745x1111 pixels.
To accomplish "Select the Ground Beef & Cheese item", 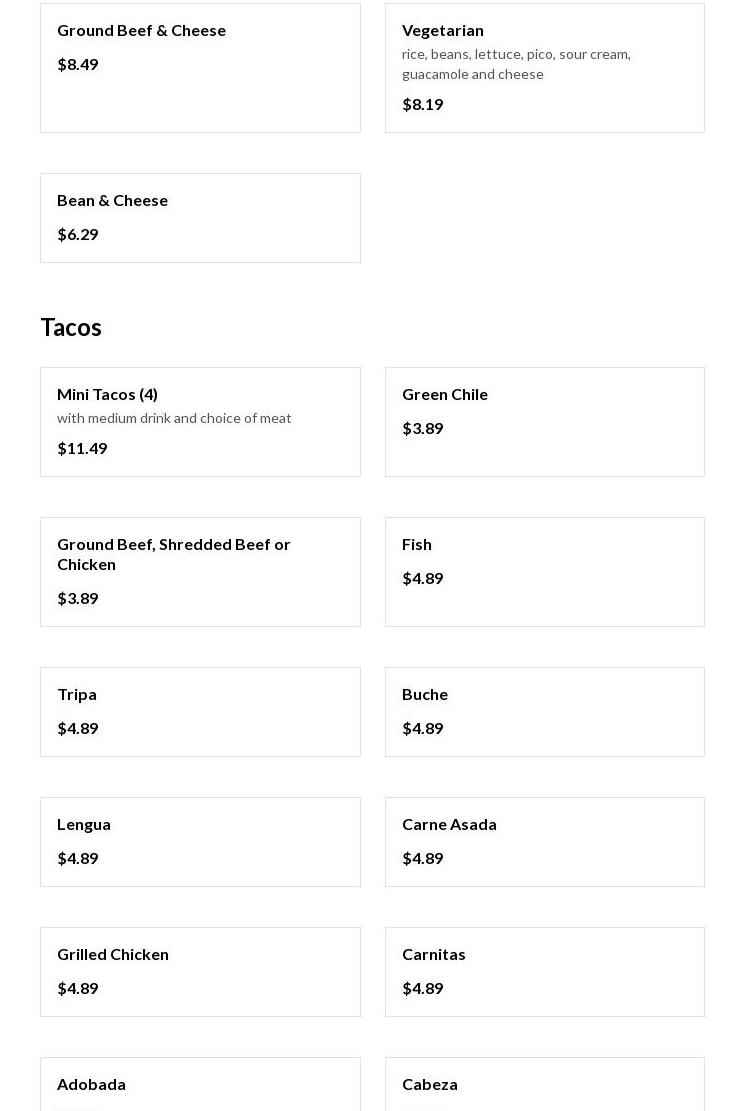I will click(x=200, y=67).
